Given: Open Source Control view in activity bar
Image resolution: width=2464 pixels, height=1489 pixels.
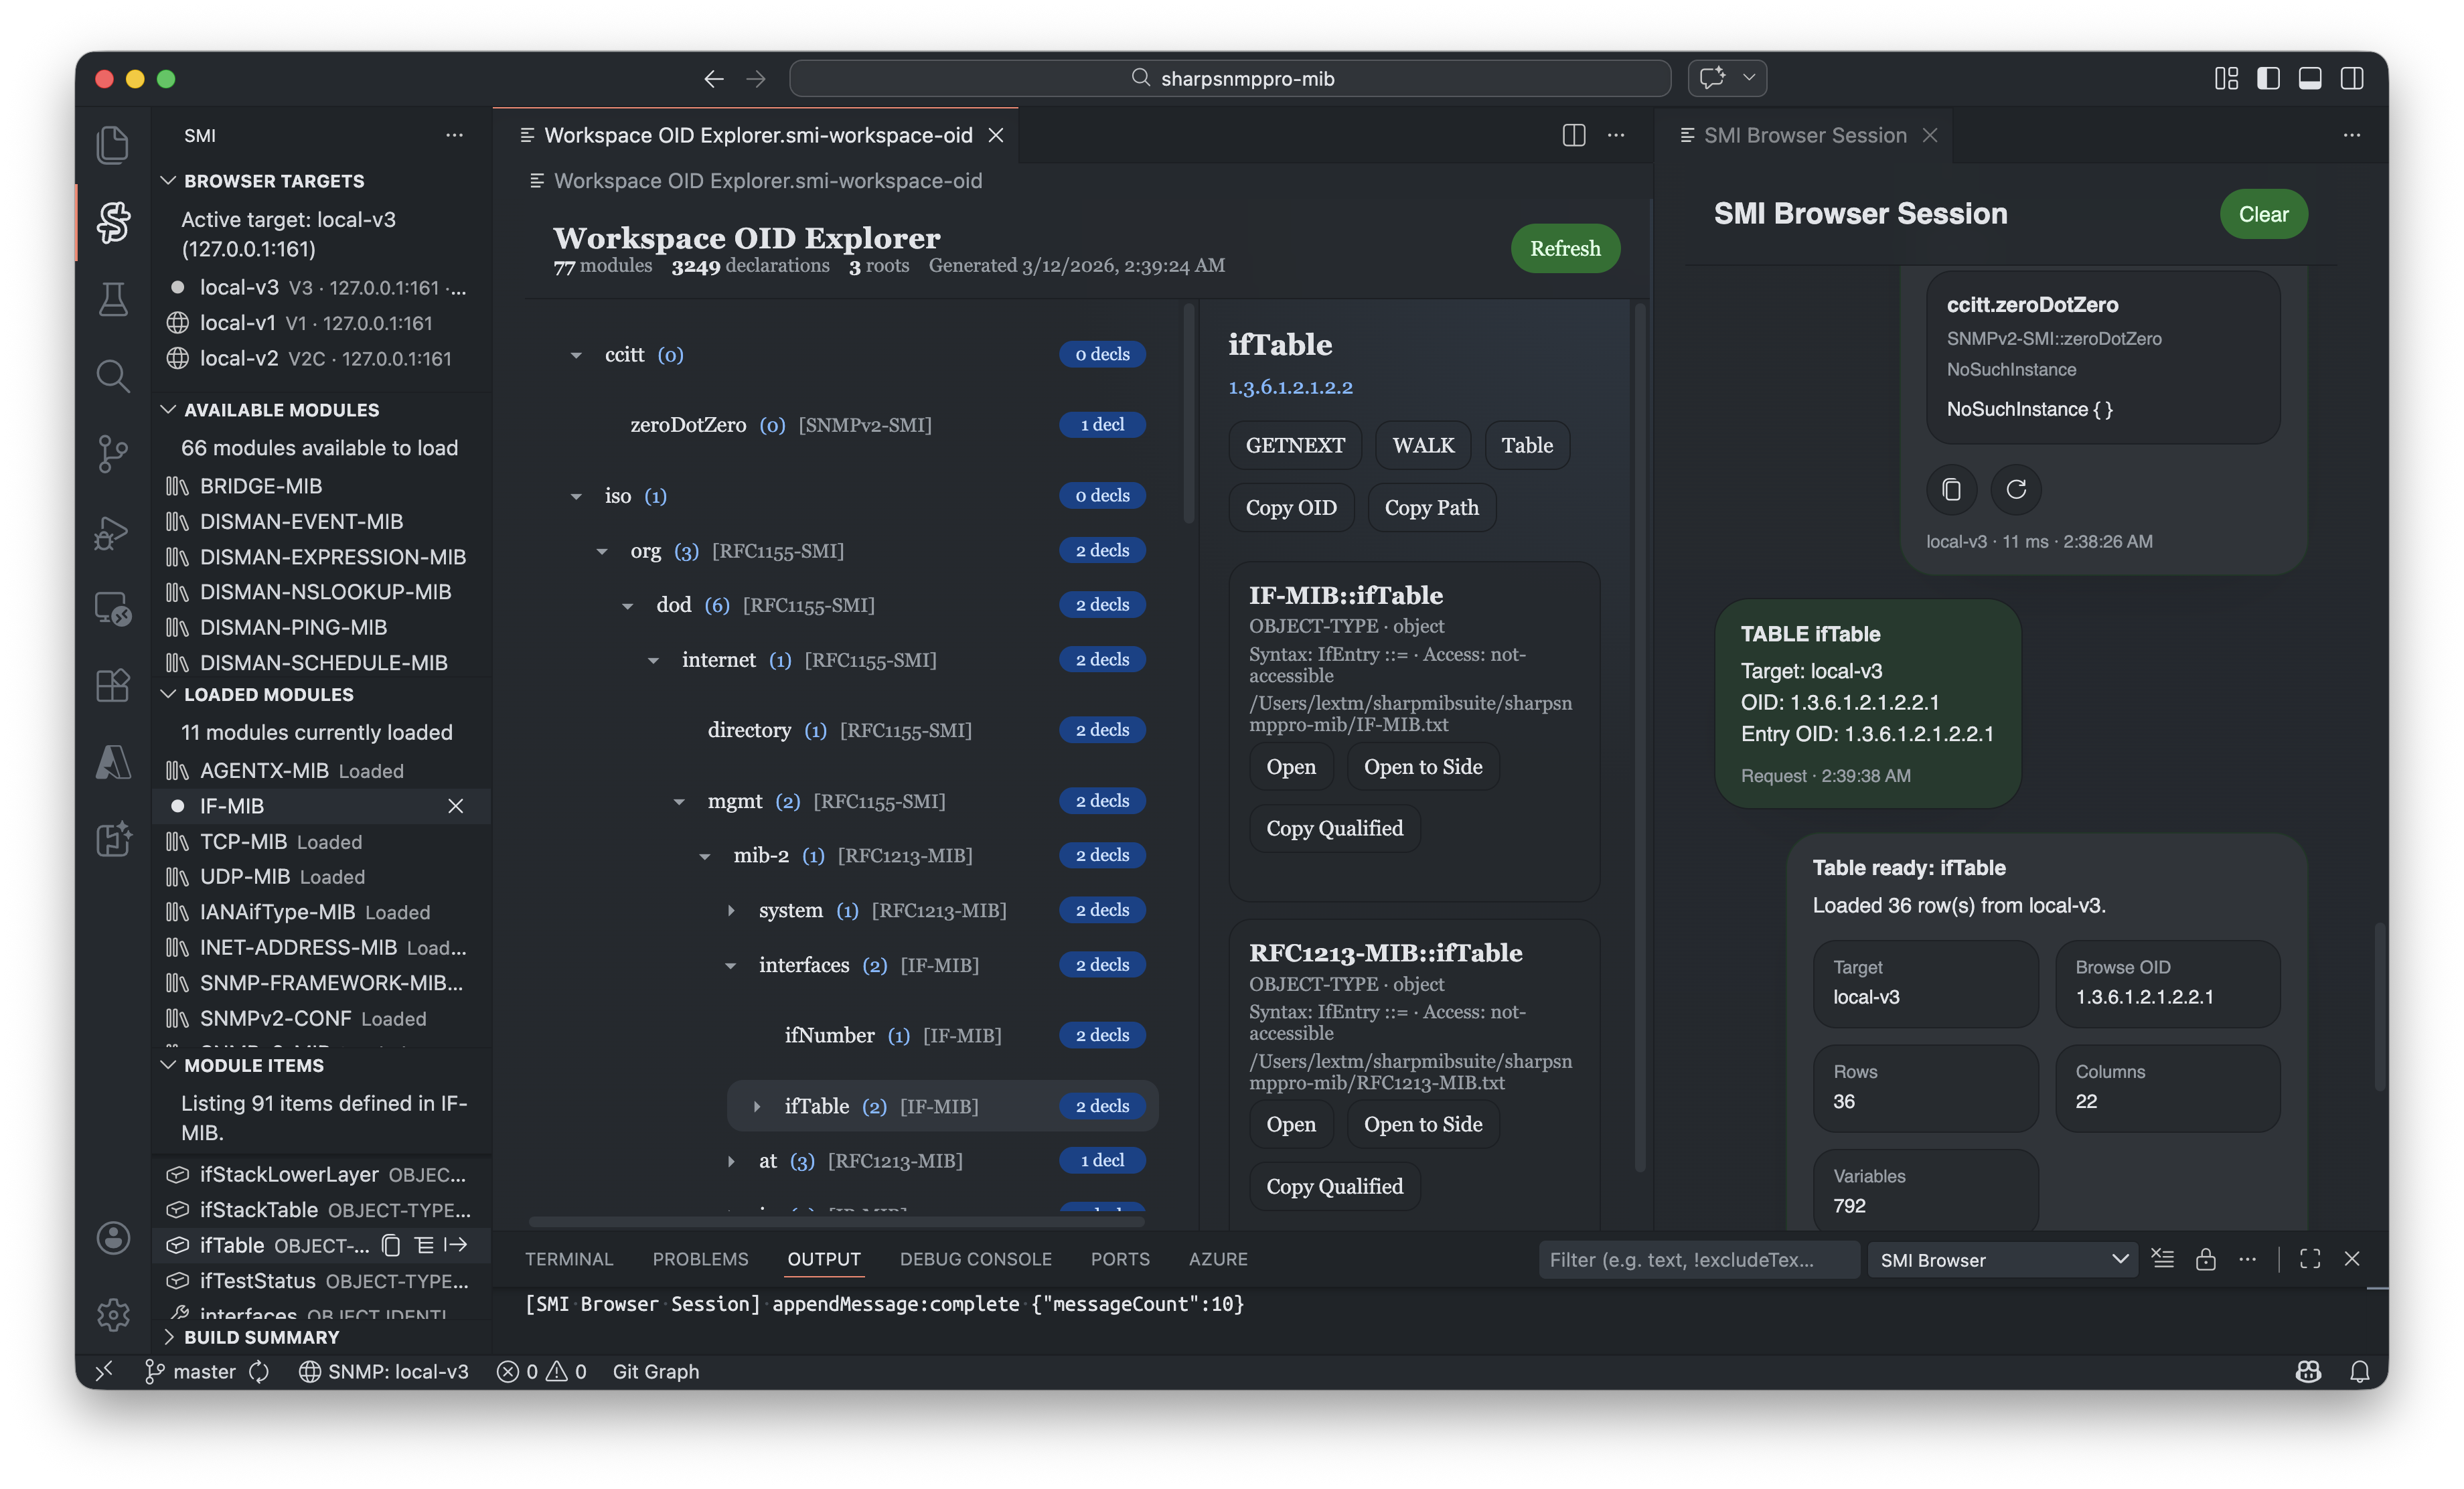Looking at the screenshot, I should pyautogui.click(x=113, y=453).
